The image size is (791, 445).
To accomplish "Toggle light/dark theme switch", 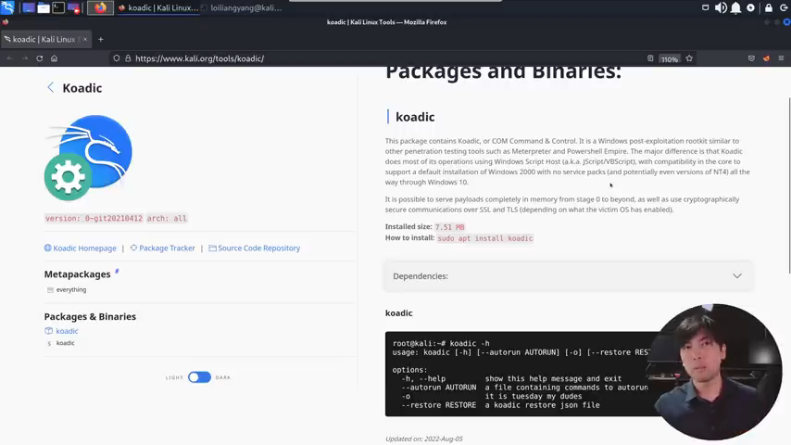I will (199, 377).
